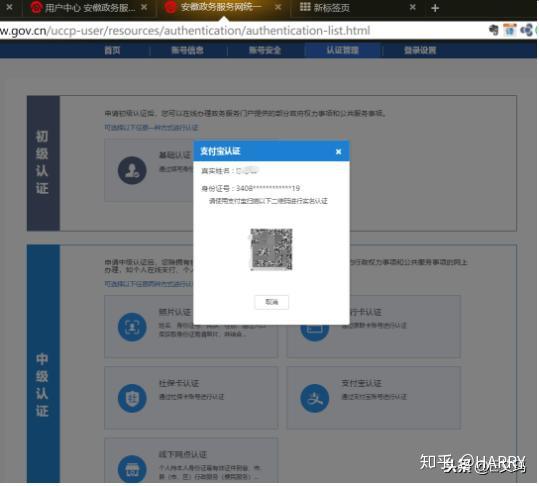Open the 支付宝认证 card title in background
Viewport: 539px width, 486px height.
coord(361,383)
